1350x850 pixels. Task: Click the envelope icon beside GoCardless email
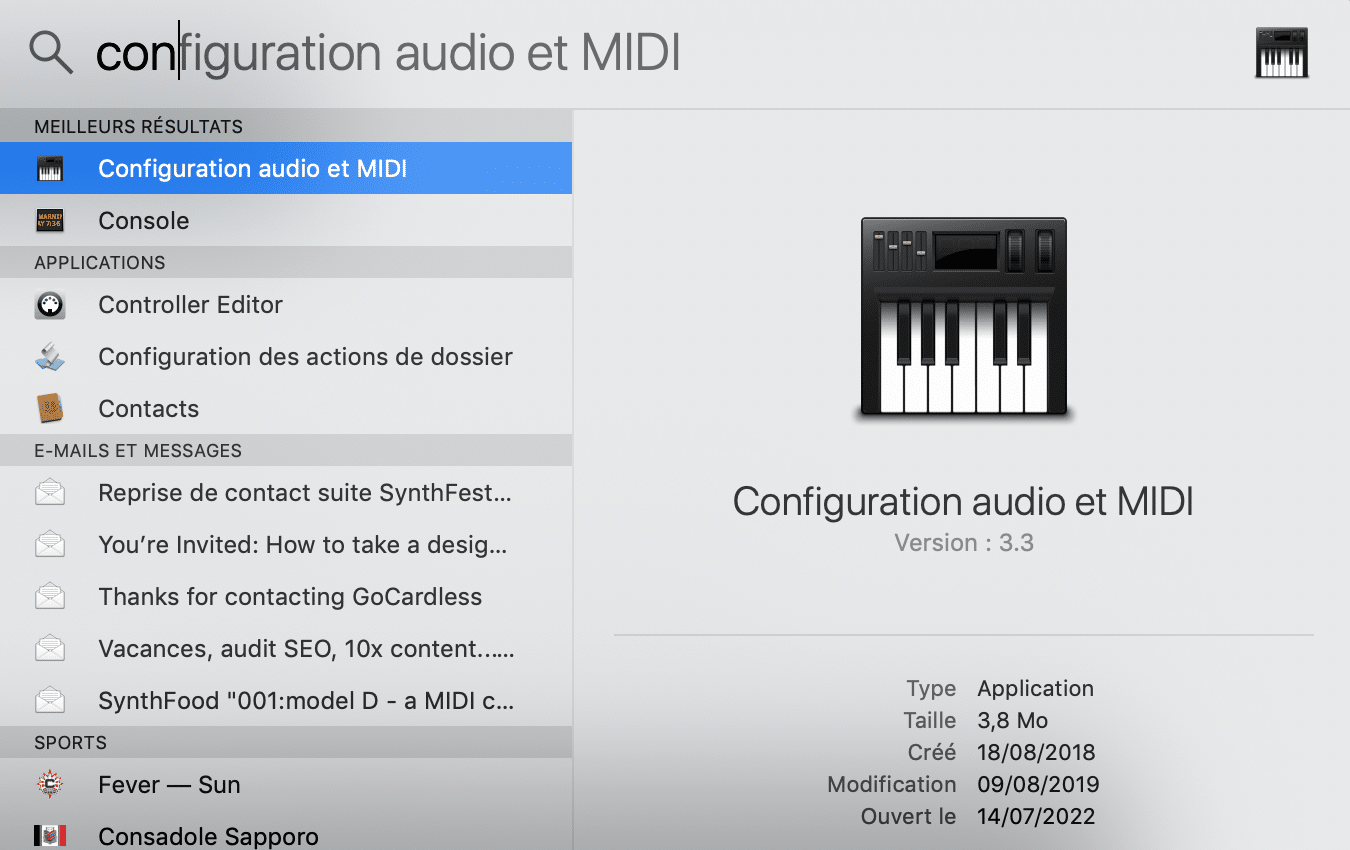coord(50,597)
